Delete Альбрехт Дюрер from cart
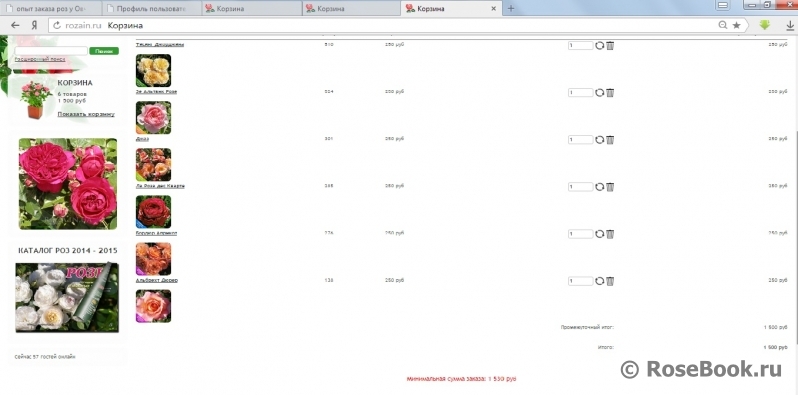This screenshot has height=395, width=798. pos(610,281)
